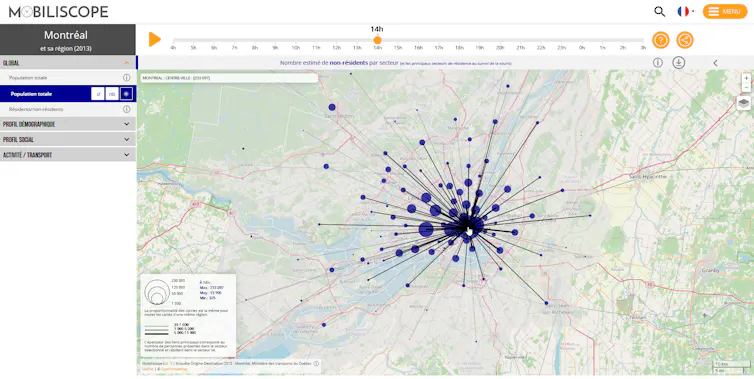Switch to density 'd' map mode
Screen dimensions: 754x379
tap(98, 94)
